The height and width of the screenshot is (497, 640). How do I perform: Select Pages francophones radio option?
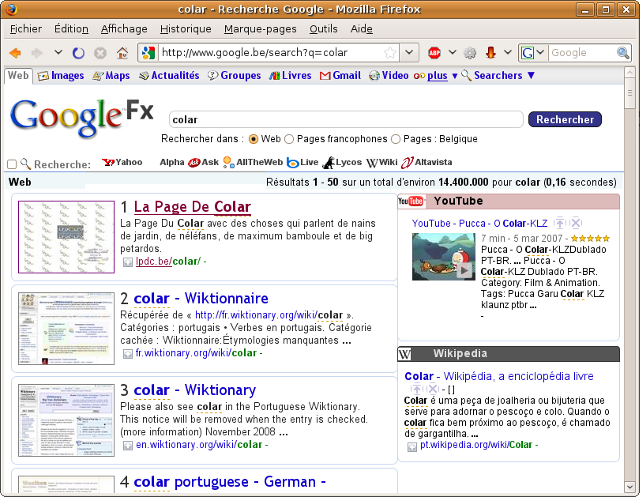289,139
